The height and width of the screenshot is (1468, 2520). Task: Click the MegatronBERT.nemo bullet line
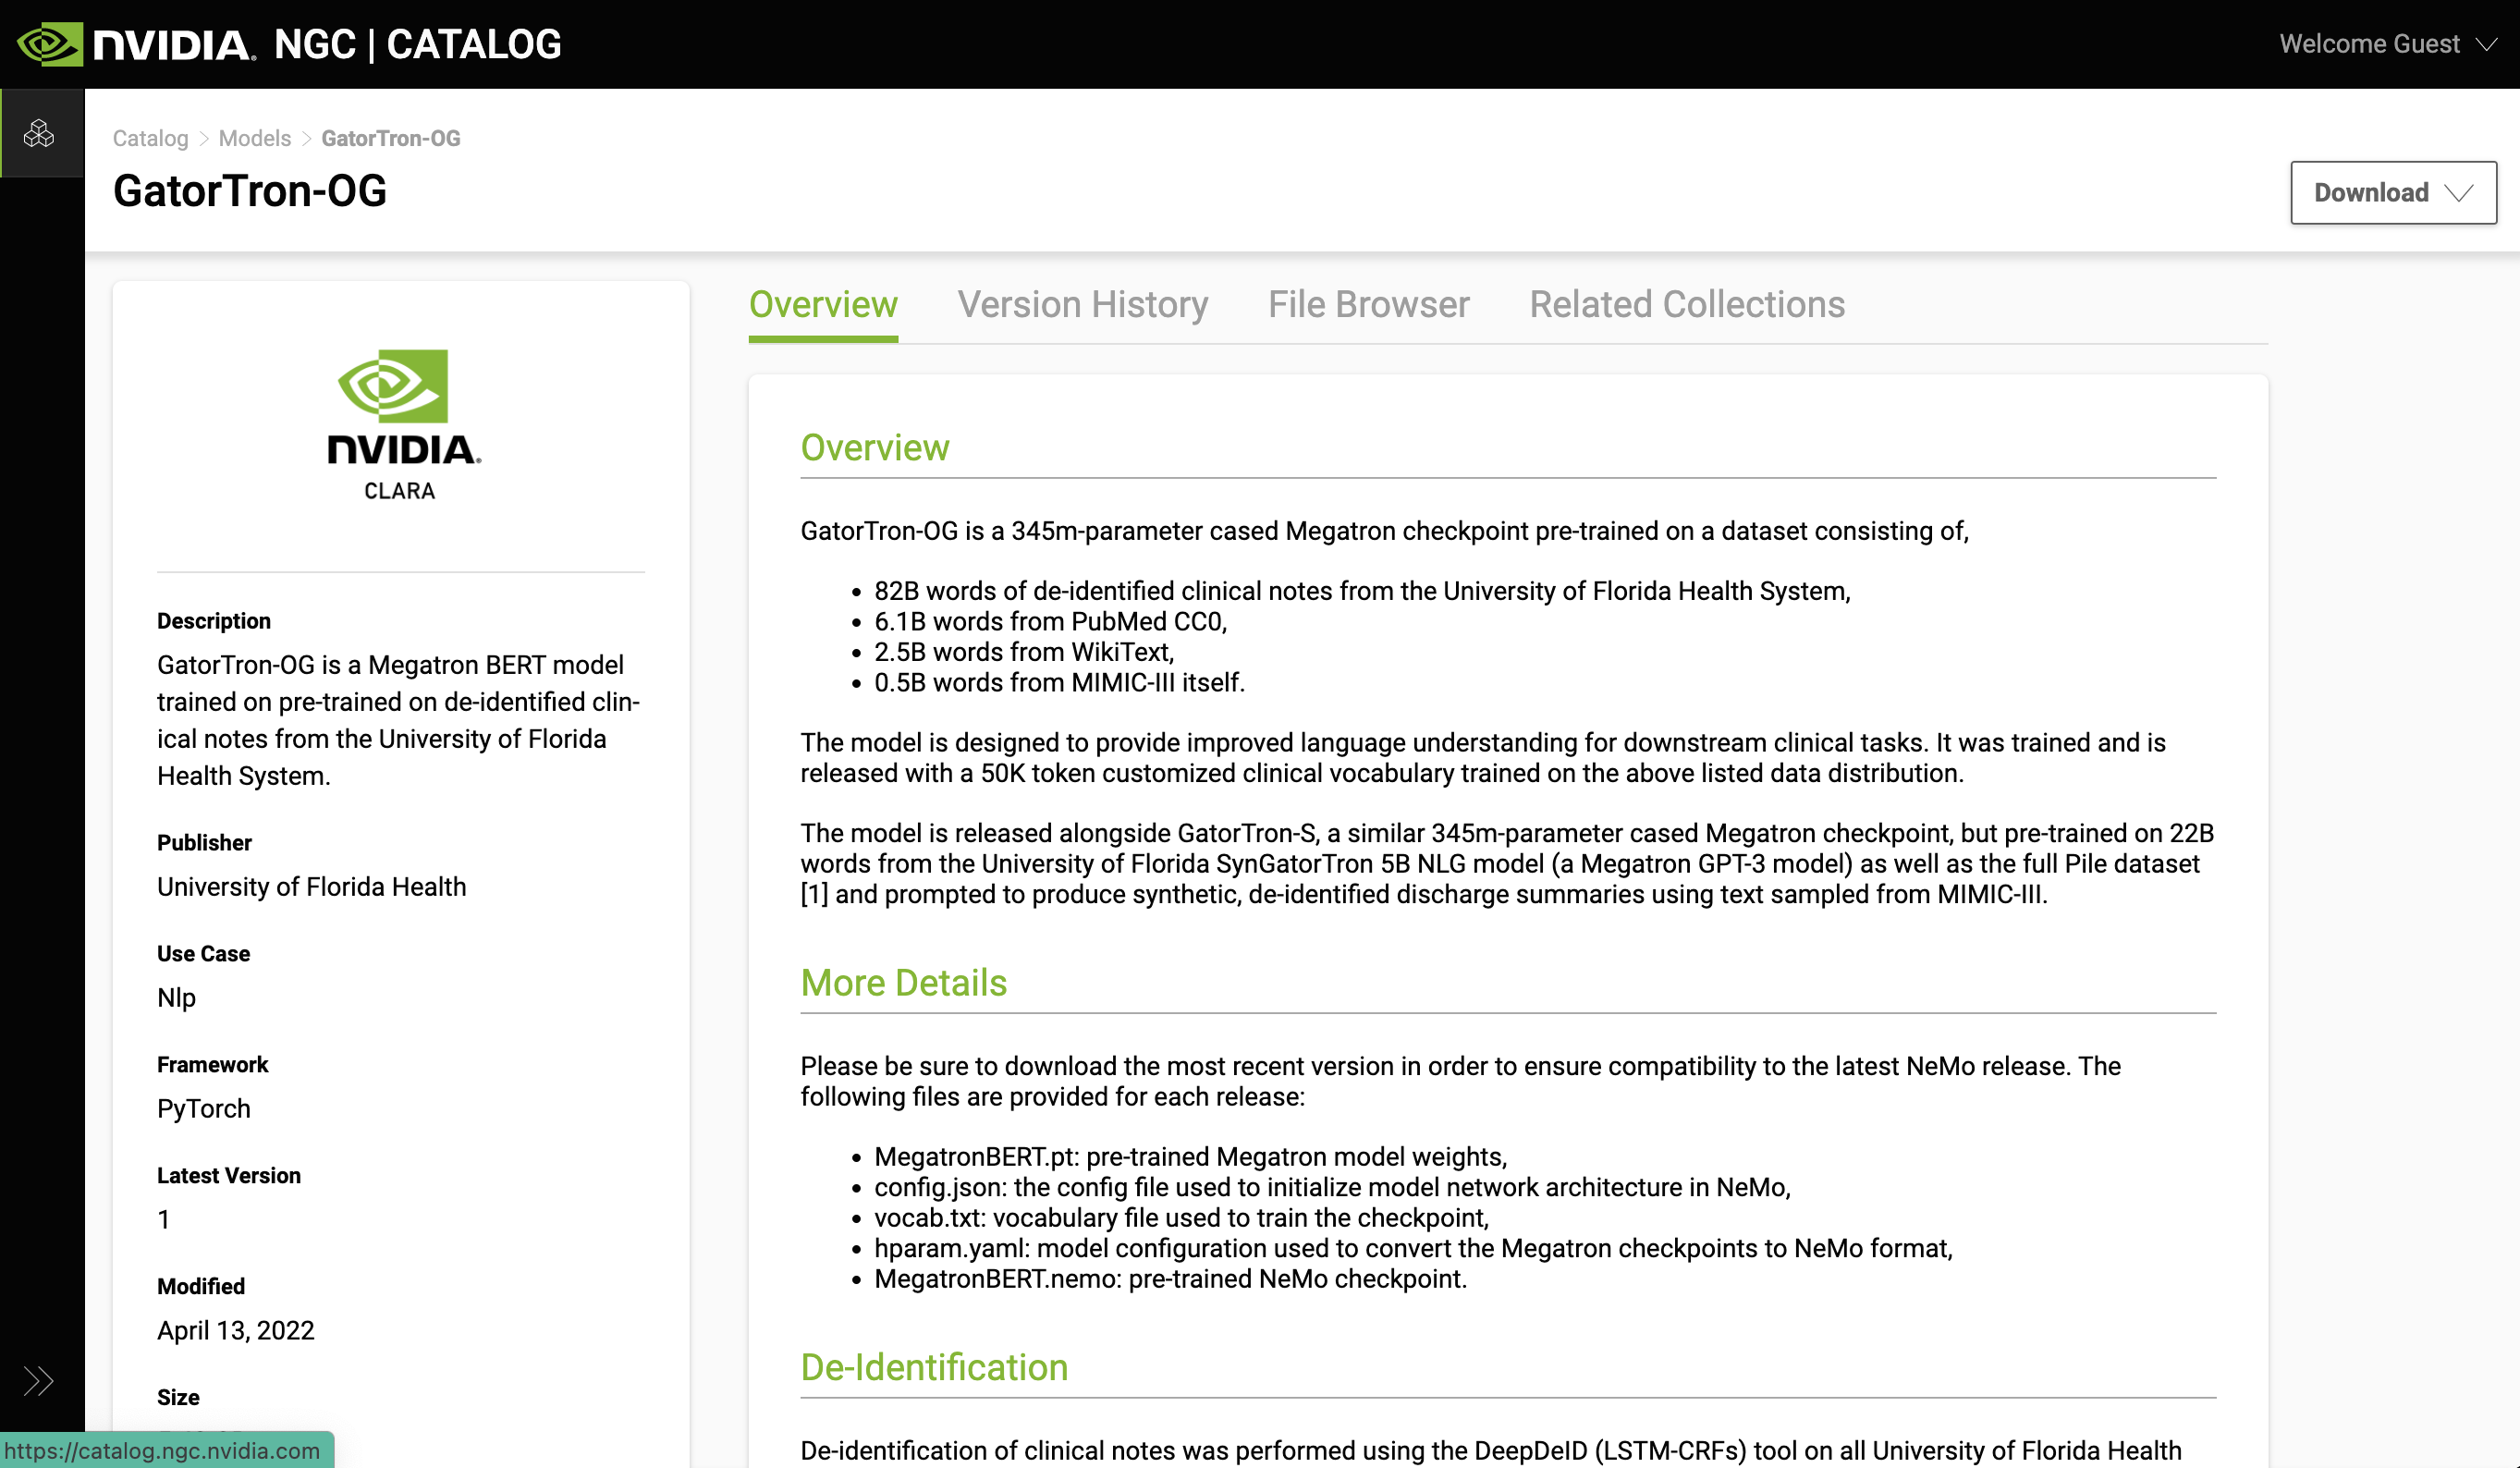point(1171,1279)
